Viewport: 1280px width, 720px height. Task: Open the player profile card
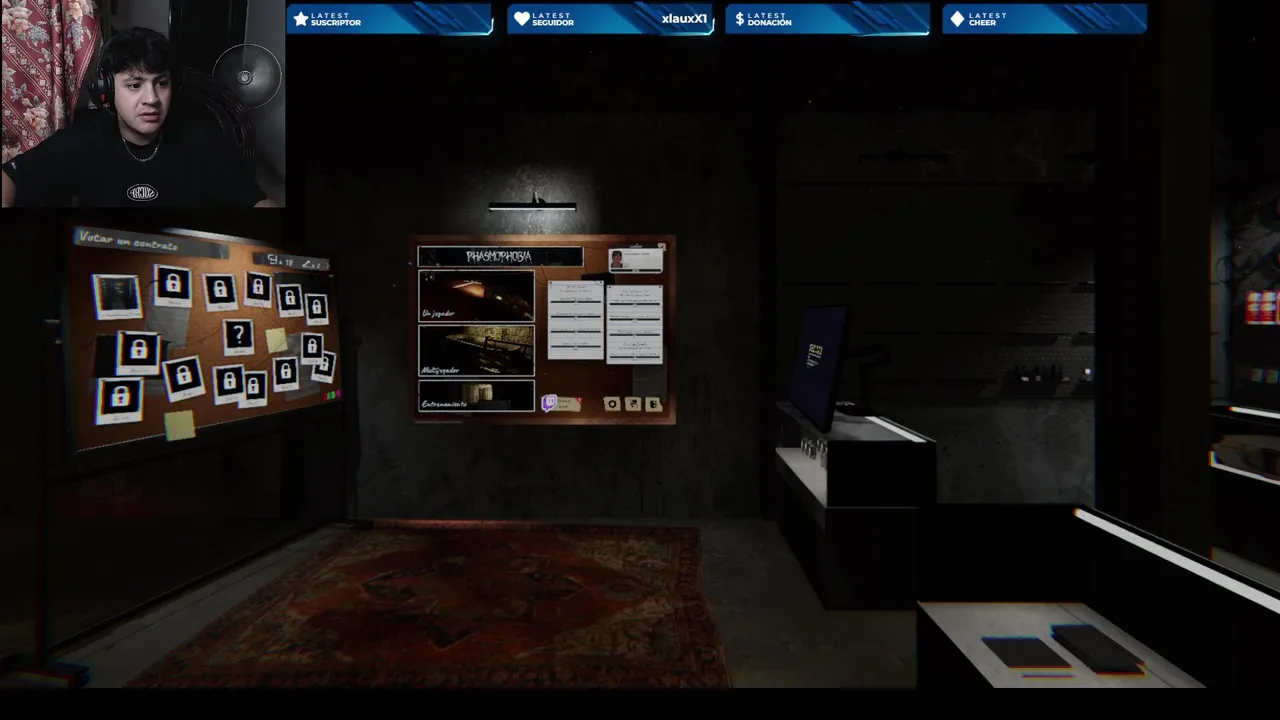(x=636, y=259)
